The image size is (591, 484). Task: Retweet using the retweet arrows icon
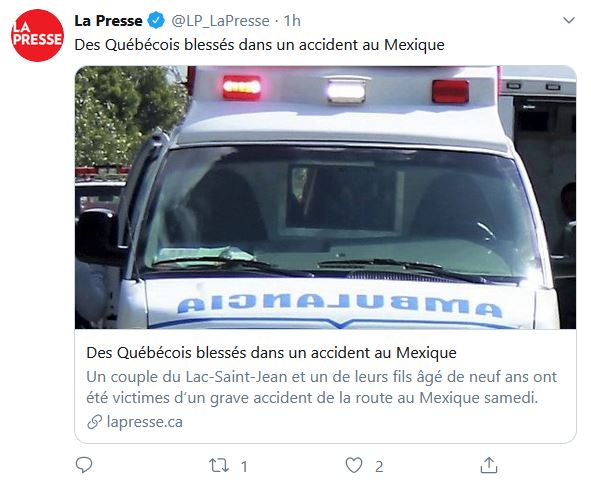pyautogui.click(x=219, y=466)
